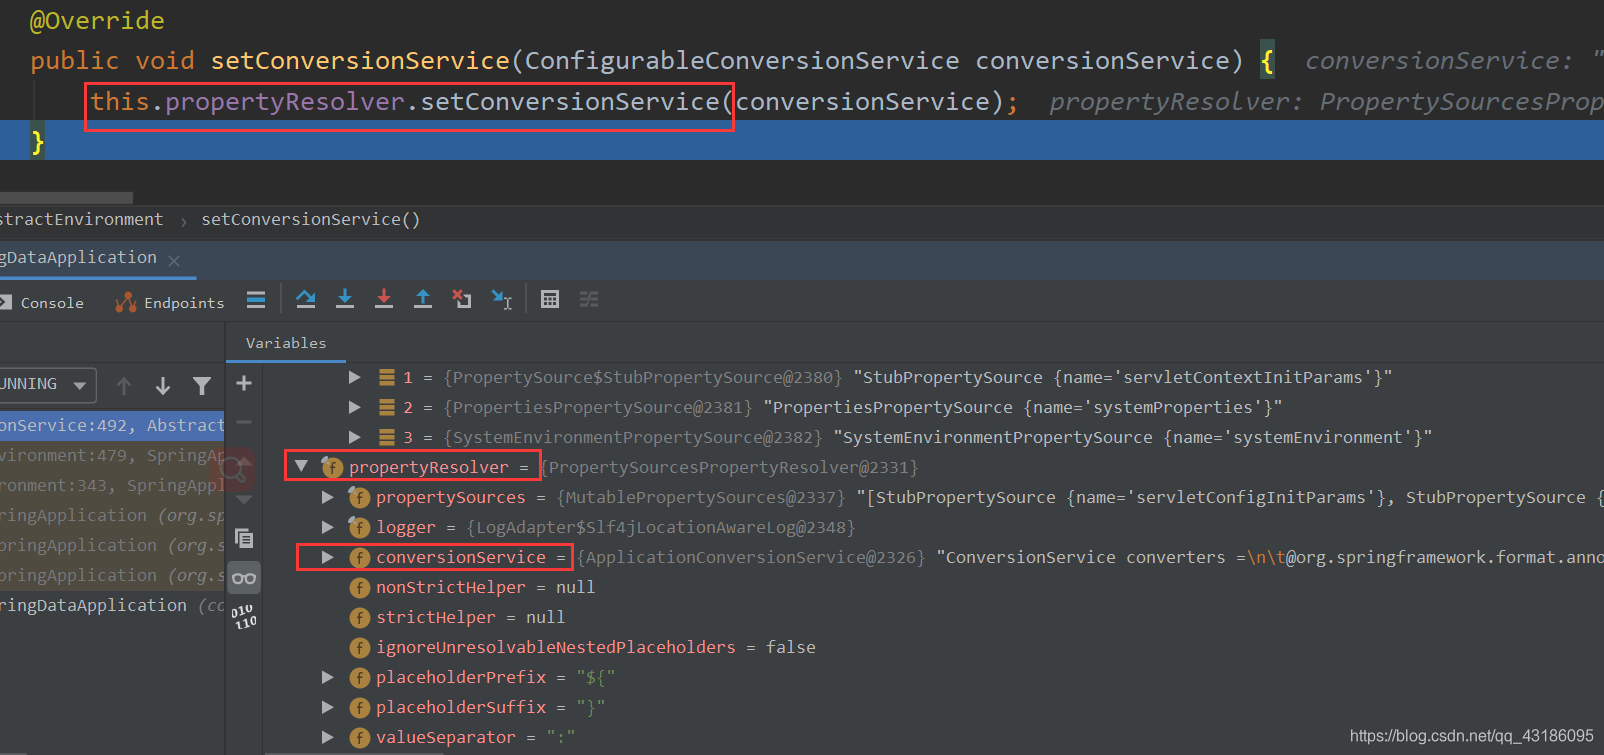
Task: Open the RUNNING thread dropdown
Action: click(46, 384)
